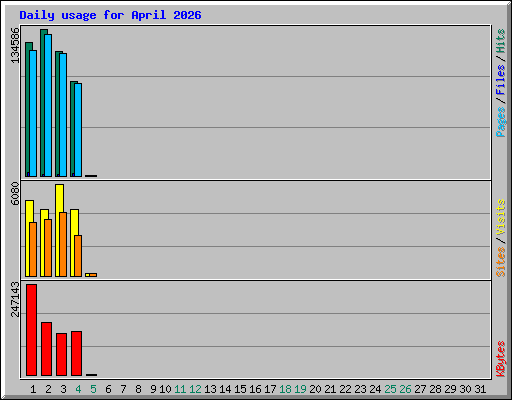Click the day 2 cyan pages bar
This screenshot has width=512, height=400.
coord(48,105)
